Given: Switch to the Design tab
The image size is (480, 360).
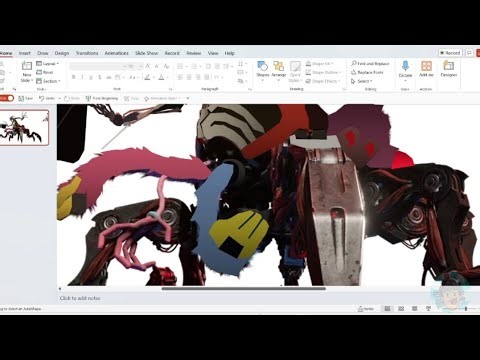Looking at the screenshot, I should 62,53.
